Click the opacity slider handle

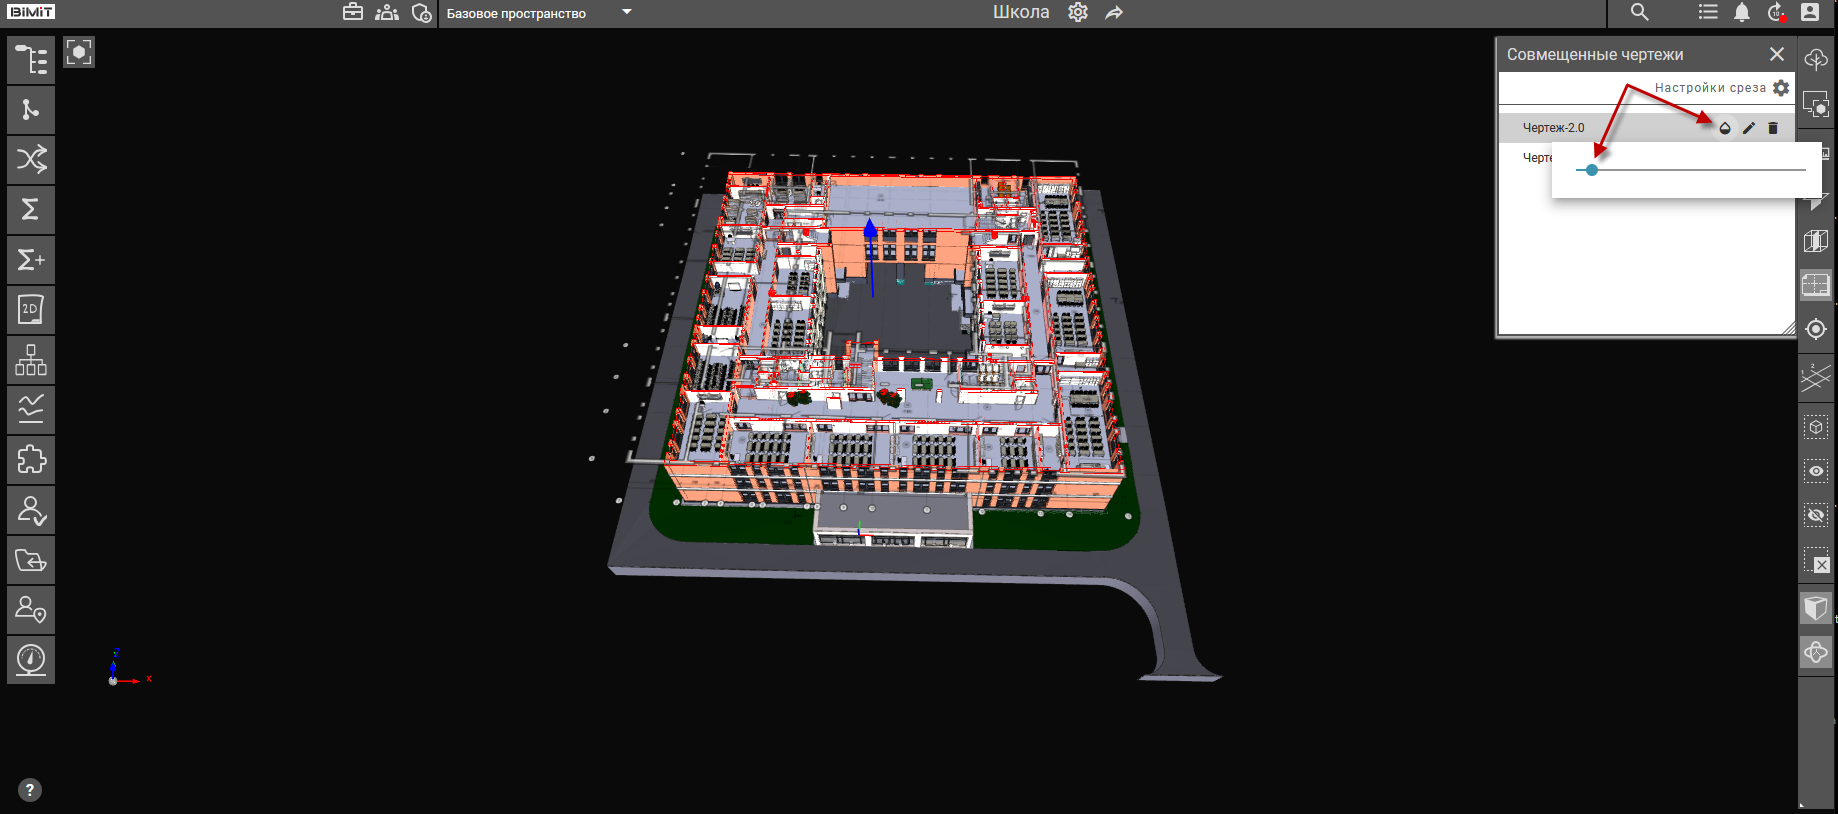1592,170
